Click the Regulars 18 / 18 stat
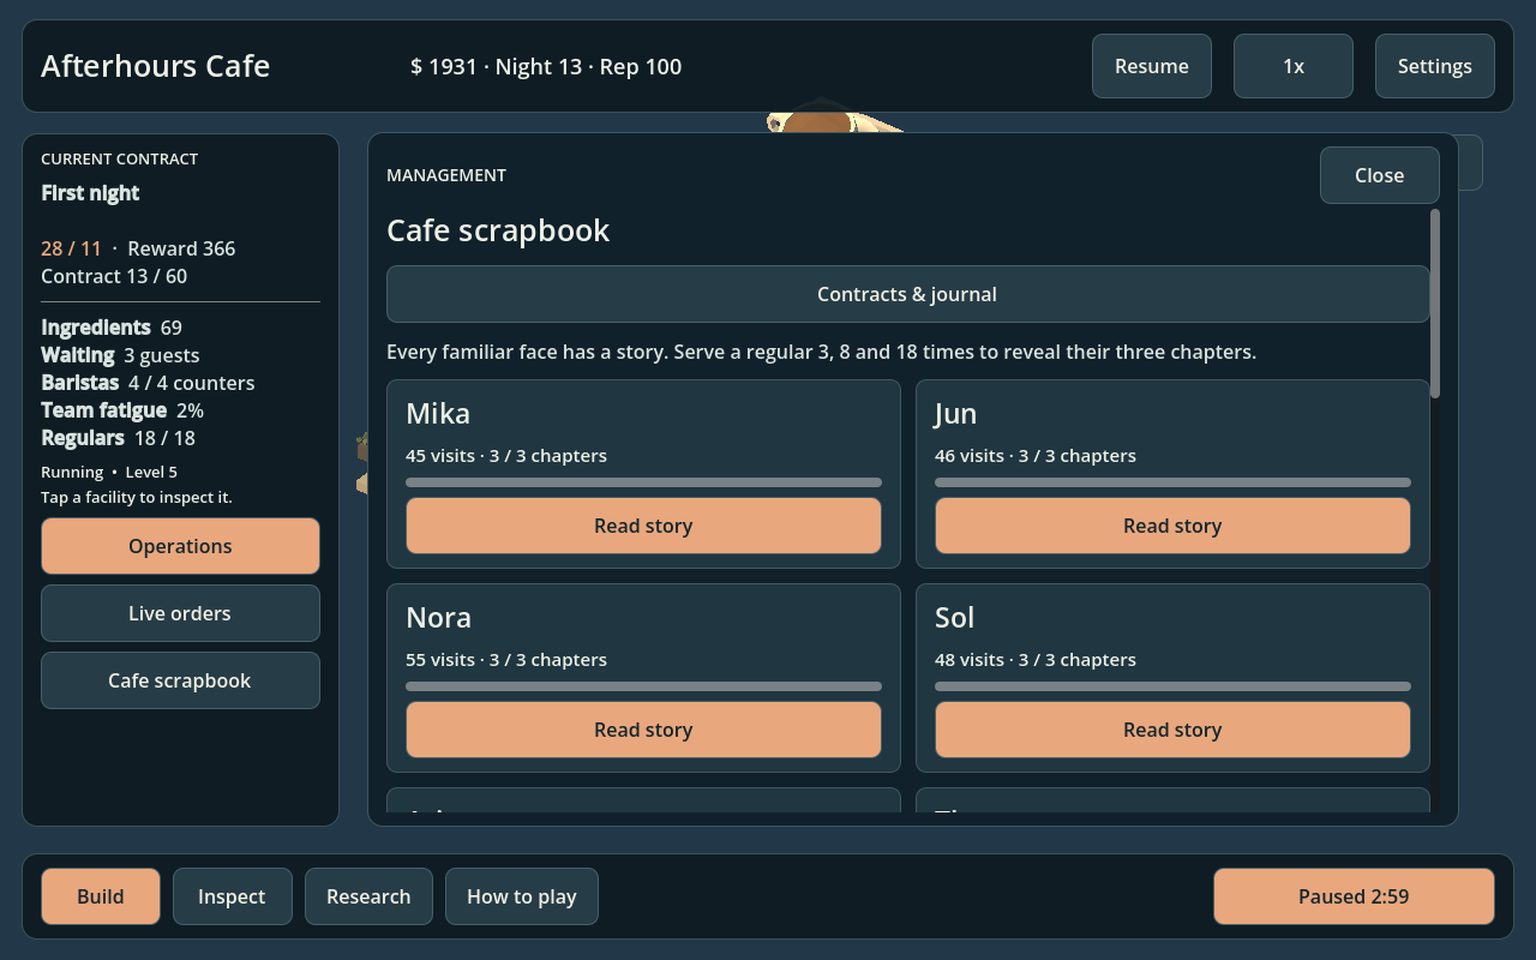Screen dimensions: 1536x960 pos(118,438)
